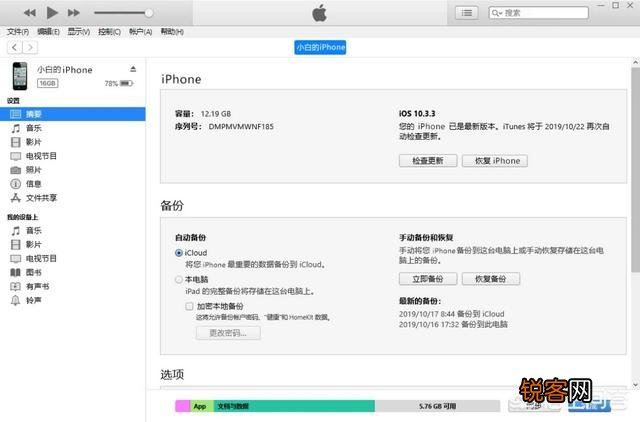Adjust the volume slider knob
Viewport: 640px width, 422px height.
click(x=149, y=13)
